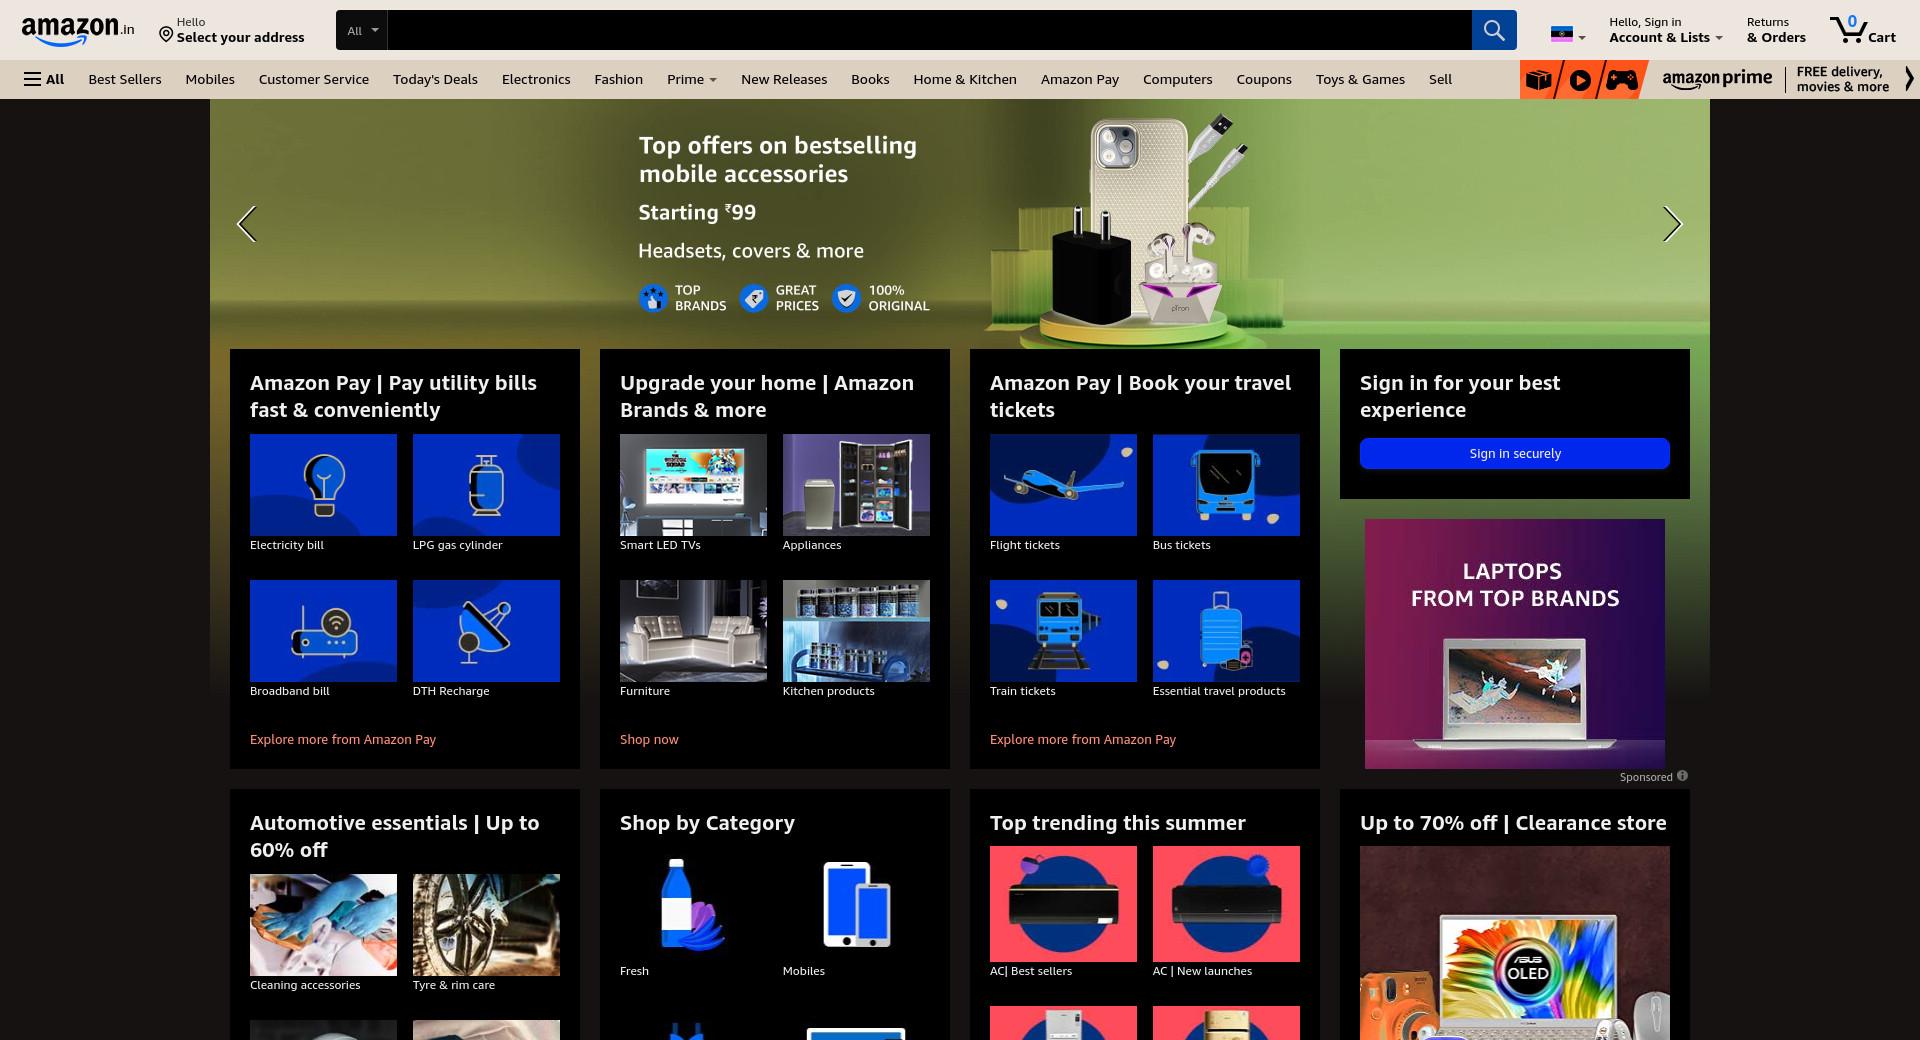Open Laptops from top brands ad

(x=1515, y=644)
